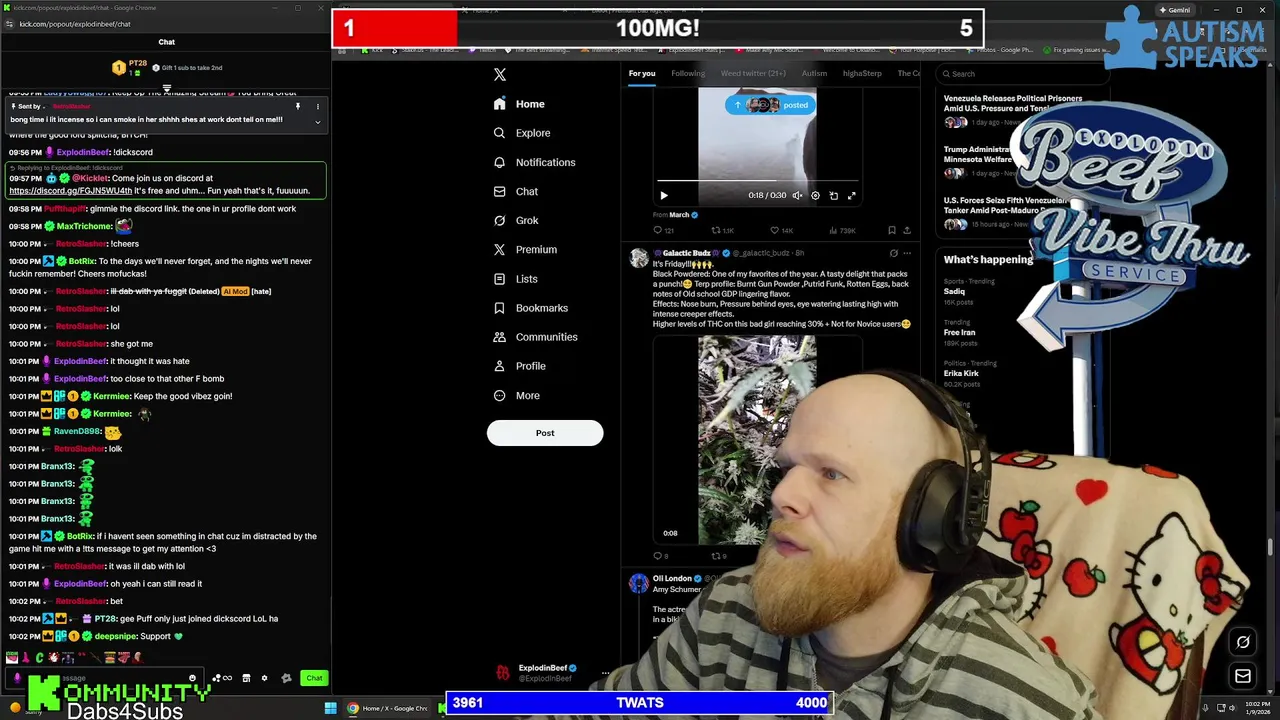Screen dimensions: 1280x720
Task: Collapse the chat gift leaderboard
Action: [167, 88]
